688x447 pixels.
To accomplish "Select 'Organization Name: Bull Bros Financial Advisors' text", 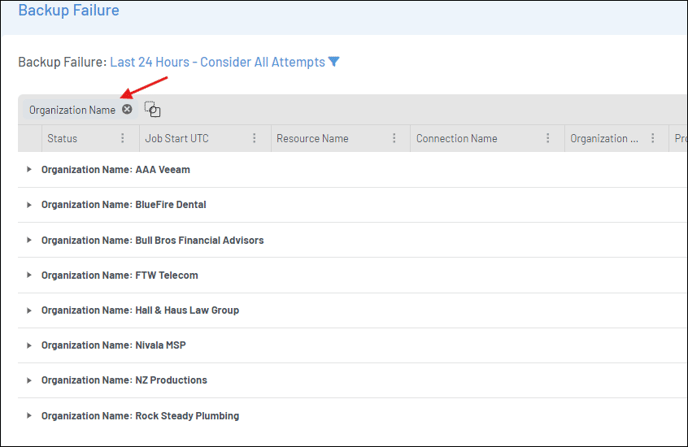I will point(153,240).
